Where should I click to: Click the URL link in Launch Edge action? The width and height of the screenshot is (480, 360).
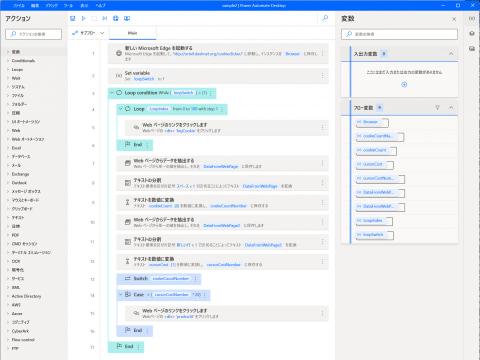[x=208, y=54]
